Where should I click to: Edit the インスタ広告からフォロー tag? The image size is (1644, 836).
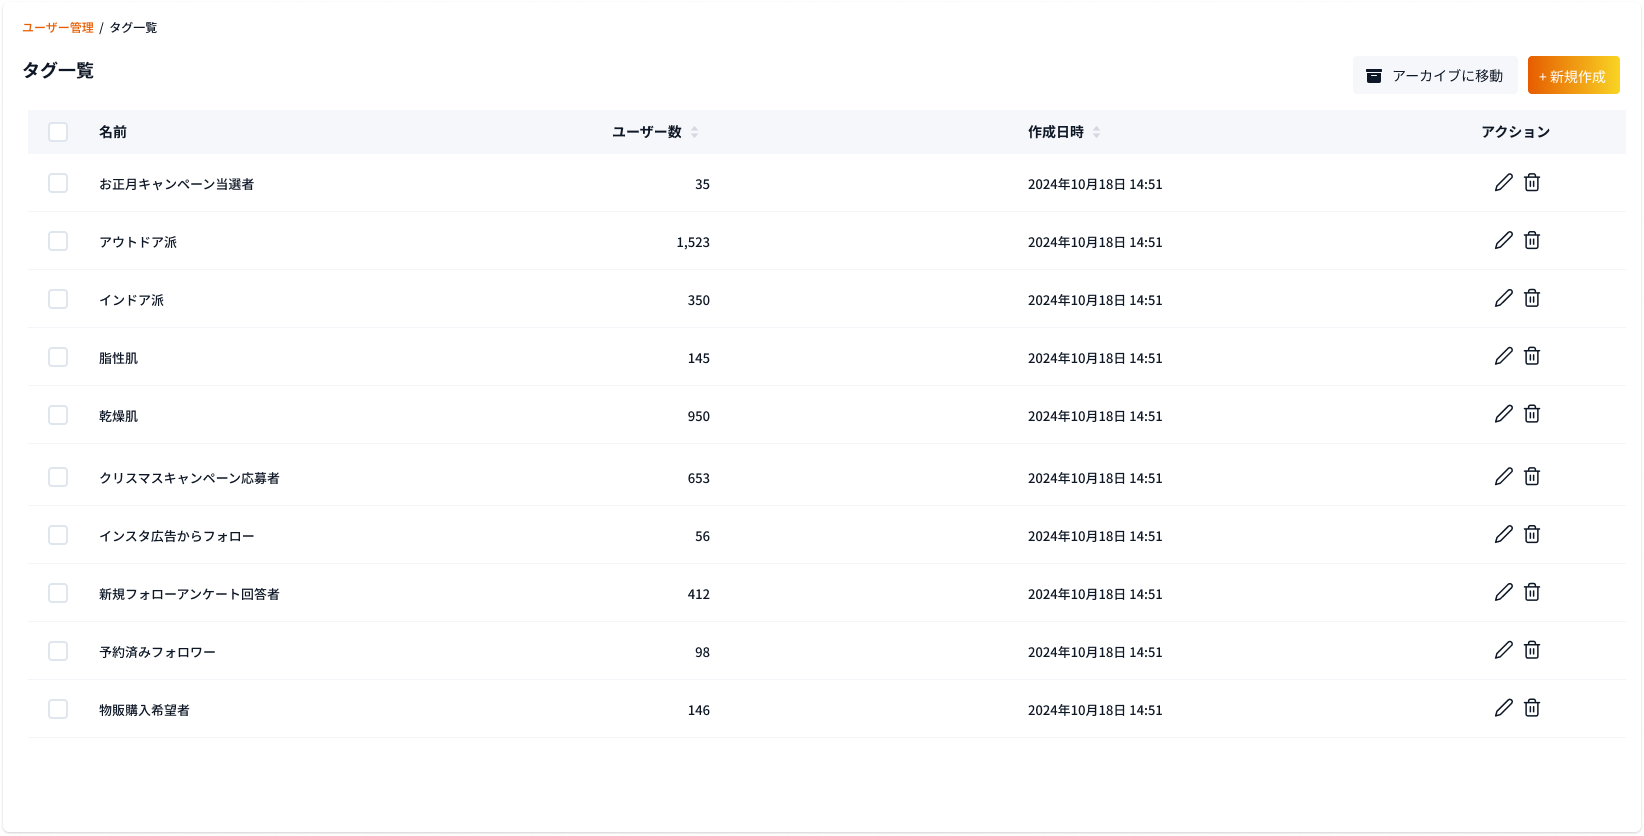coord(1503,534)
